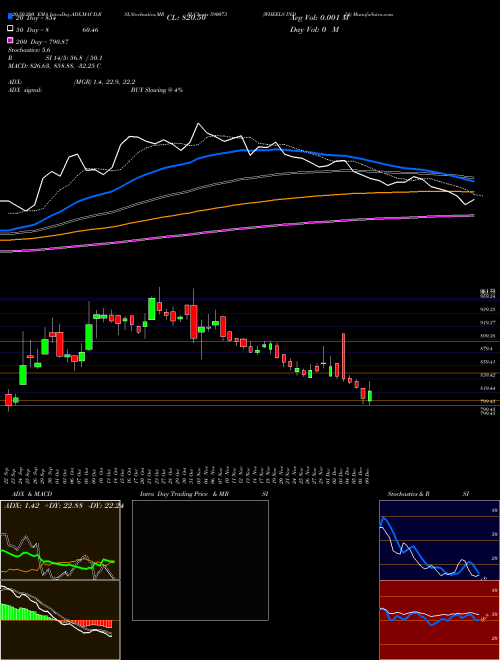Click the 'Day Vol: 0 M' label
Image resolution: width=500 pixels, height=660 pixels.
coord(314,29)
